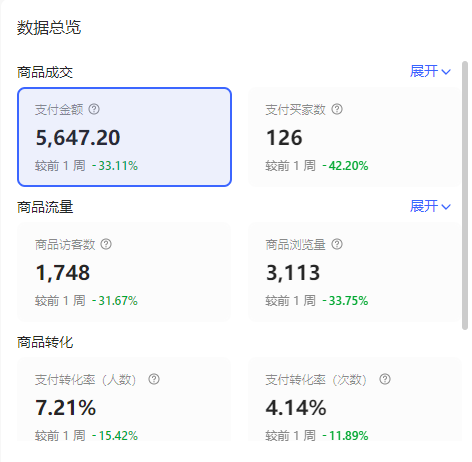
Task: Click the -33.11% change value
Action: coord(115,166)
